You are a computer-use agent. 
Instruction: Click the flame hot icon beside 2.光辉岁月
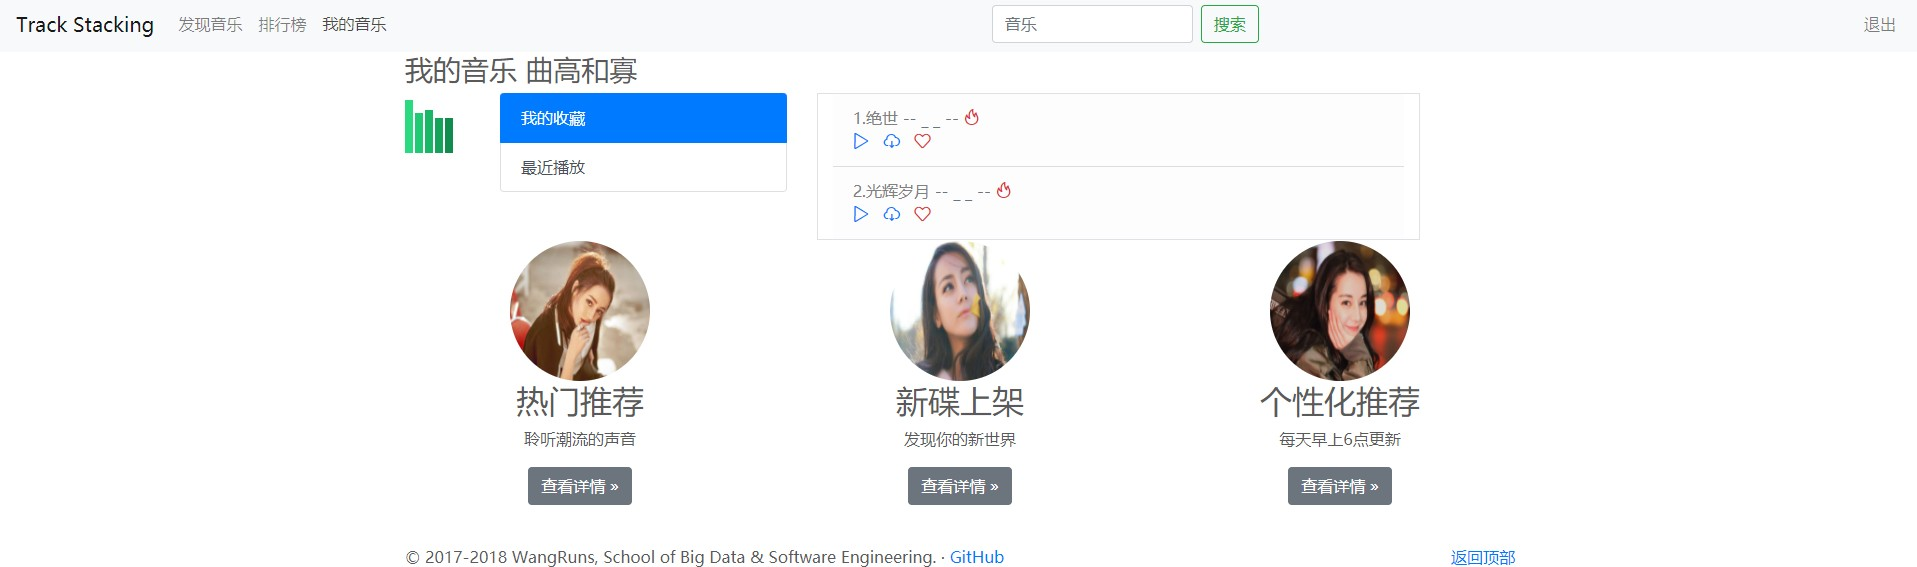[x=1004, y=191]
